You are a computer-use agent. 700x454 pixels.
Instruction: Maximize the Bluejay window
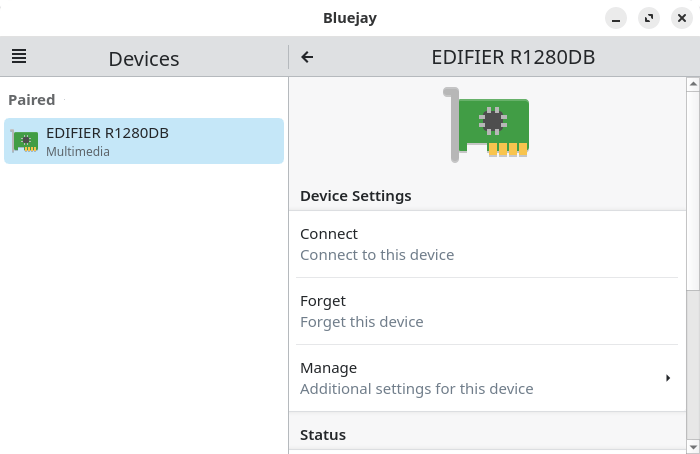[649, 18]
